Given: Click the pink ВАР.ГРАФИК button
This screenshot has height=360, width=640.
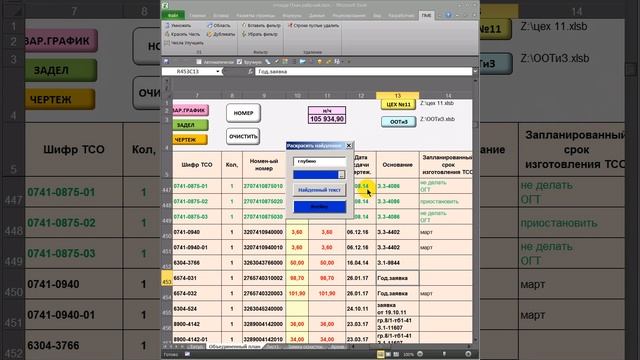Looking at the screenshot, I should coord(191,110).
